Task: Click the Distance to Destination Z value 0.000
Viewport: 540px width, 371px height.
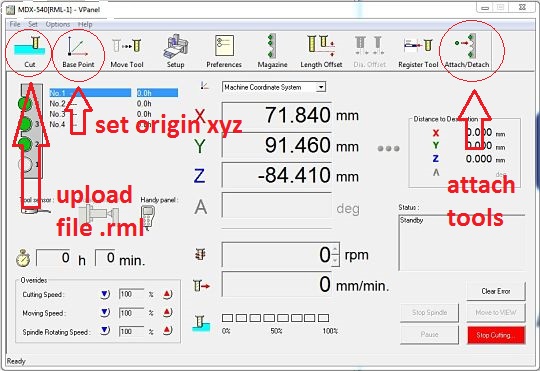Action: point(479,159)
